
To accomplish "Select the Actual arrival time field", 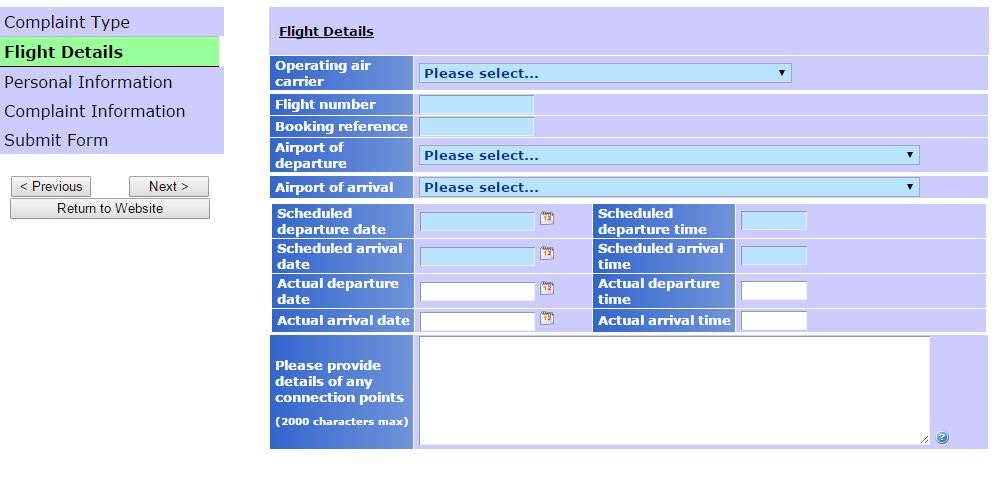I will [x=773, y=321].
